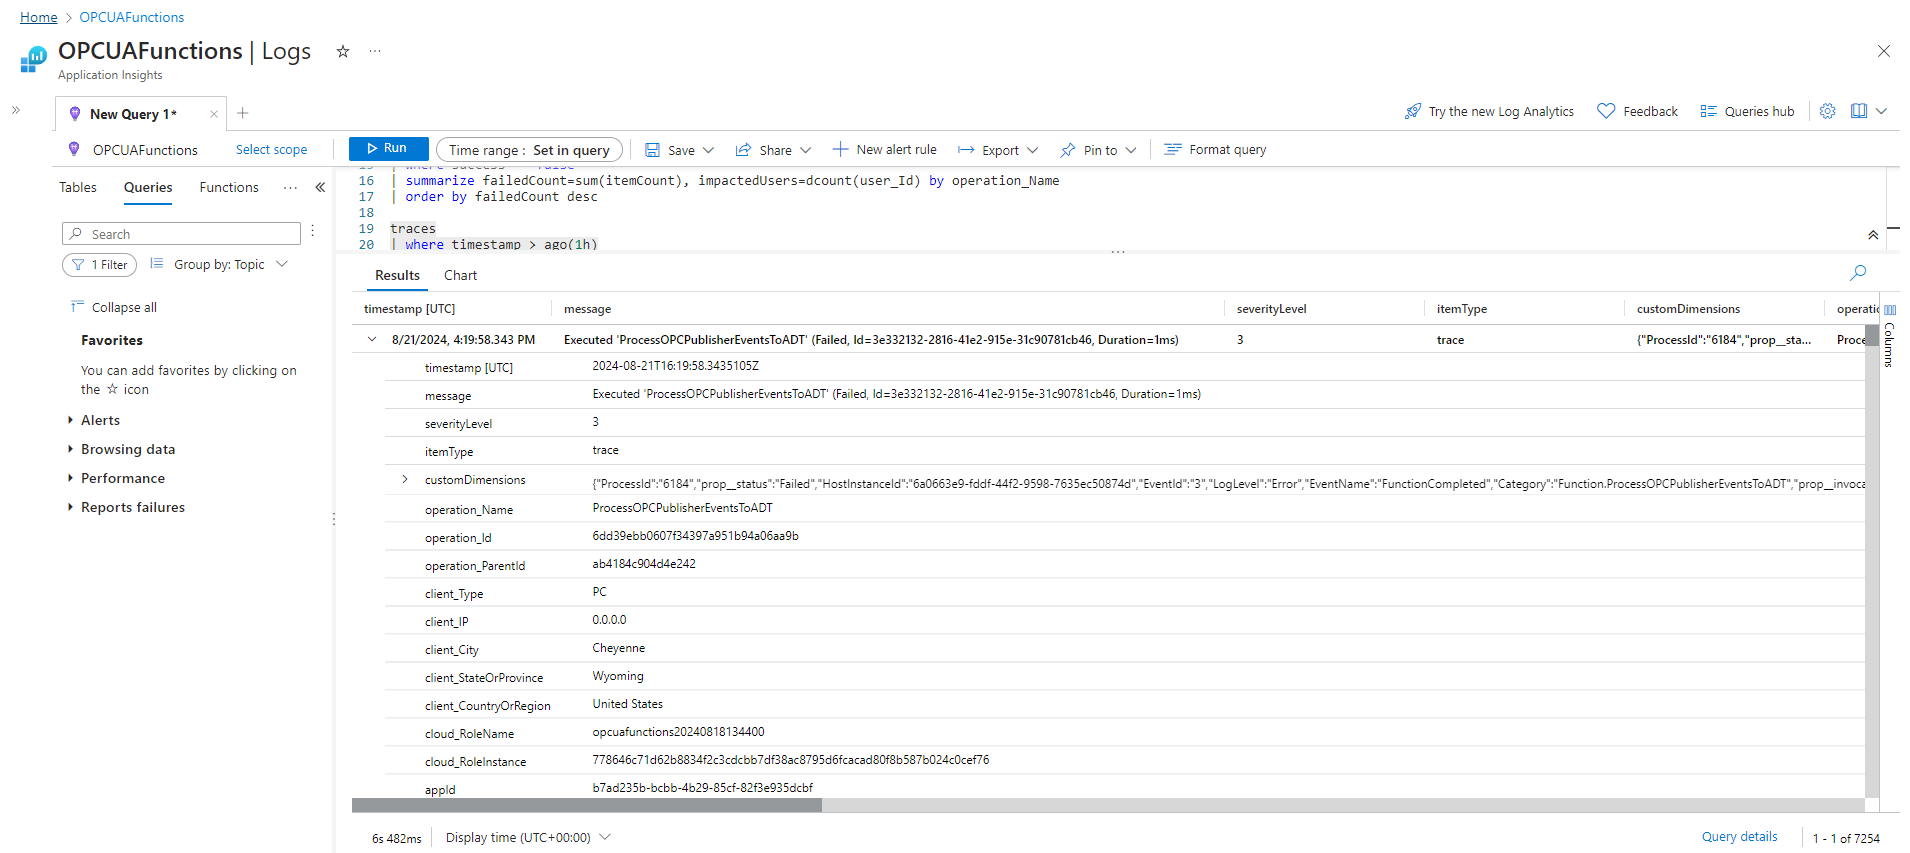Click the Try the new Log Analytics rocket
Viewport: 1910px width, 853px height.
1412,111
